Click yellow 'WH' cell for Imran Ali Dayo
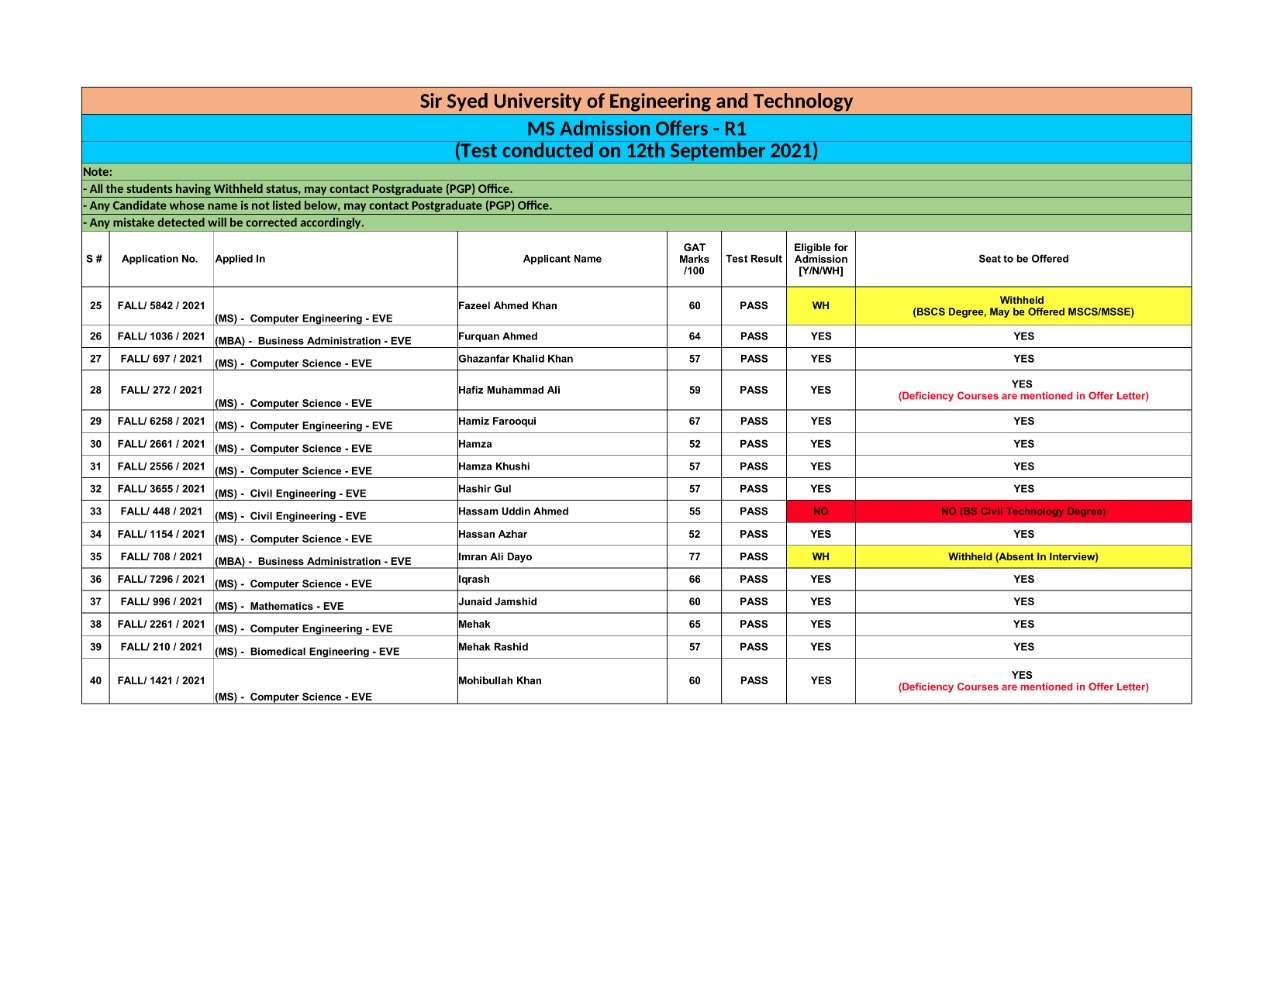The height and width of the screenshot is (988, 1280). (x=821, y=557)
